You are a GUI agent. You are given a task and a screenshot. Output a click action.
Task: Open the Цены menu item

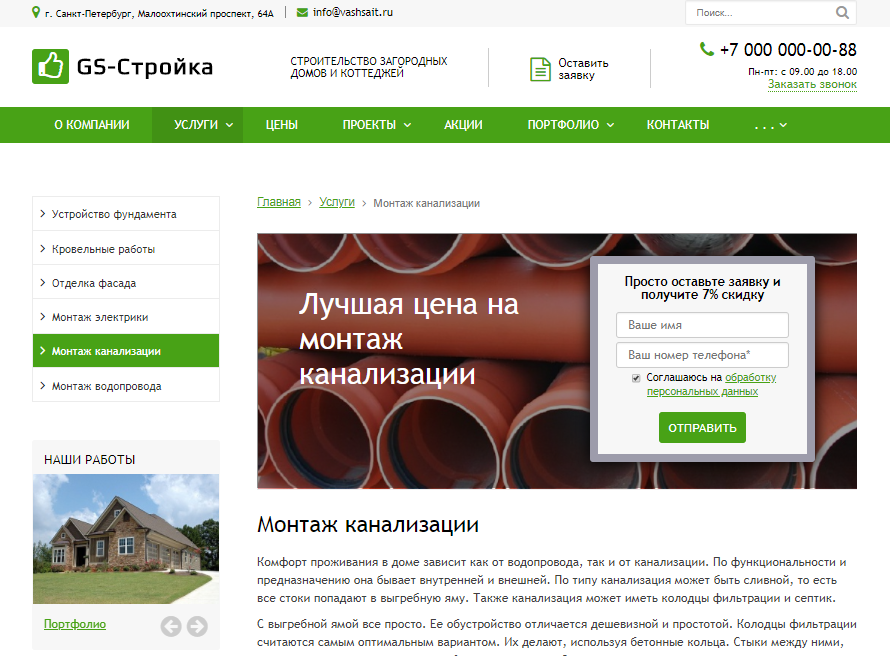click(x=281, y=125)
